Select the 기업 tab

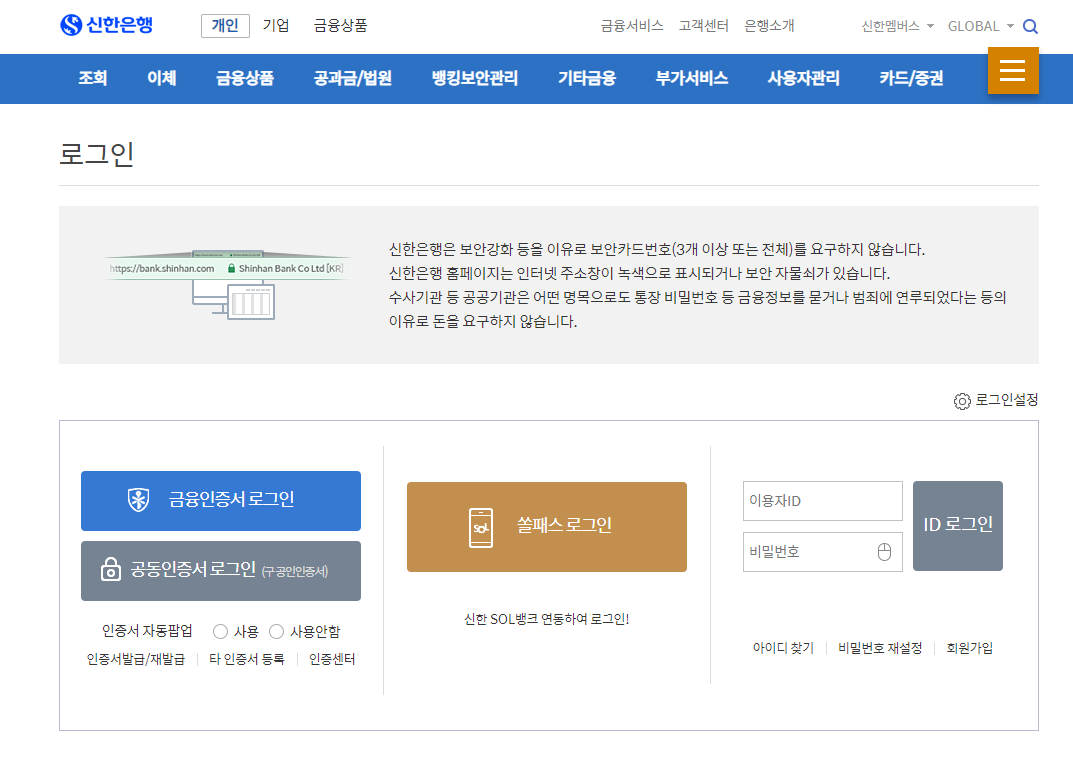[276, 25]
